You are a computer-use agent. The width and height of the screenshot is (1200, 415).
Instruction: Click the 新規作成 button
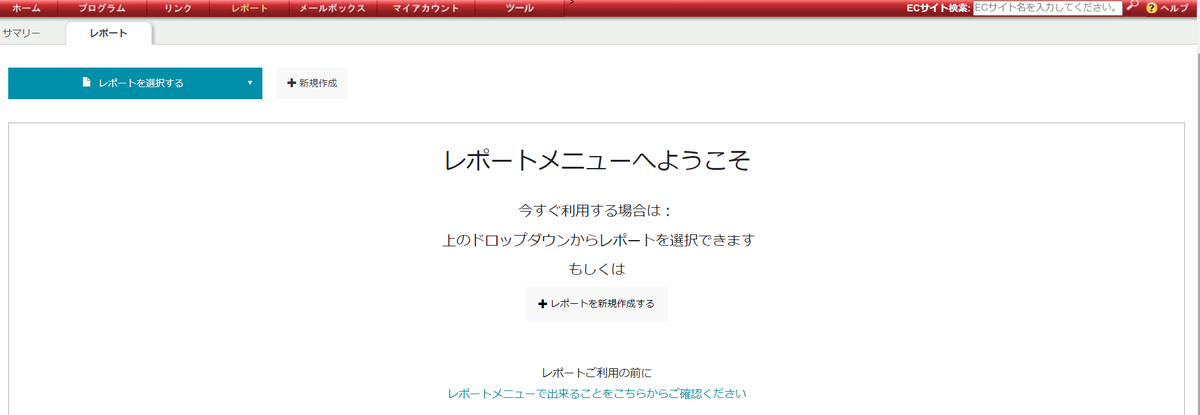[x=312, y=83]
